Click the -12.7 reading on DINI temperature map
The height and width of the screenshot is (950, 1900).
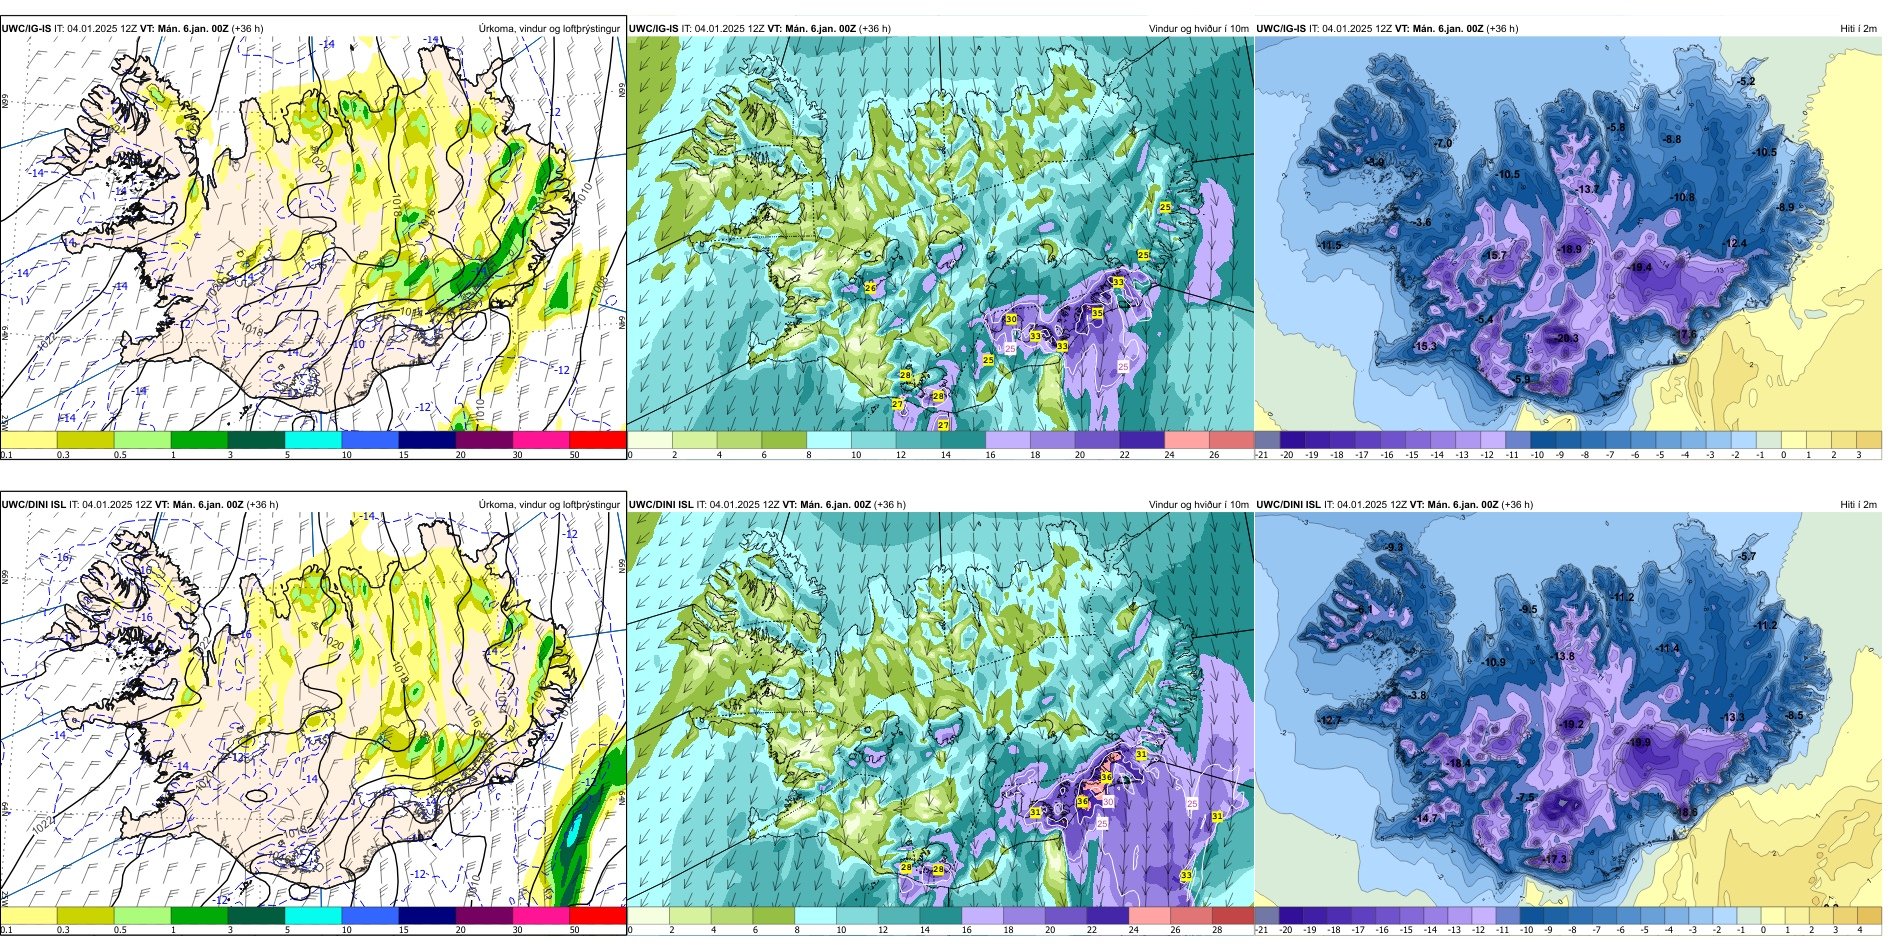click(x=1330, y=721)
